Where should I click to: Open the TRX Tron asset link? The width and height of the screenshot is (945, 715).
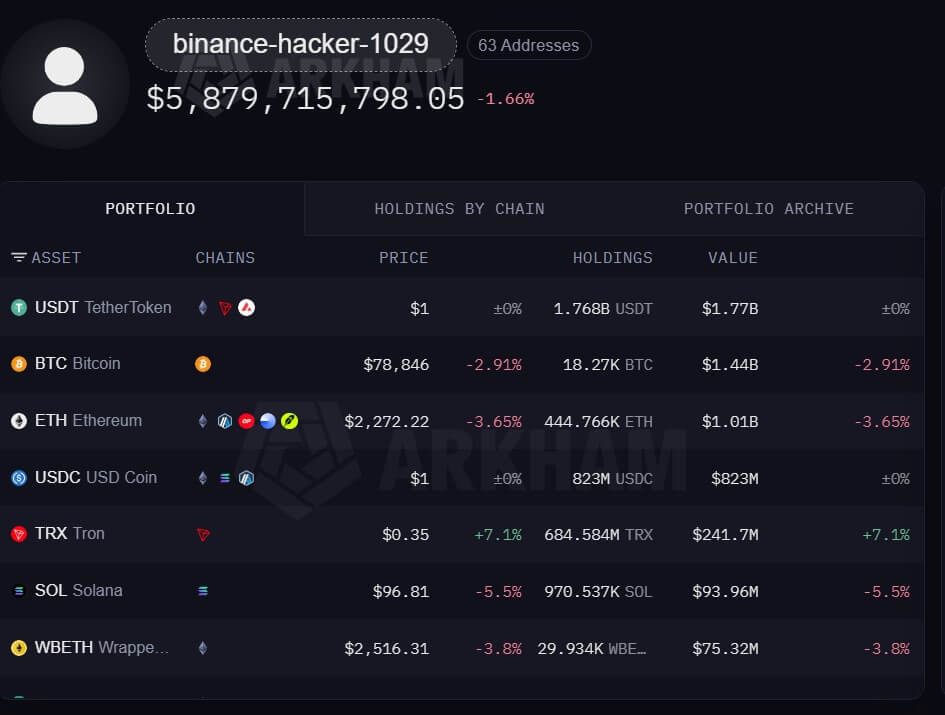tap(69, 534)
